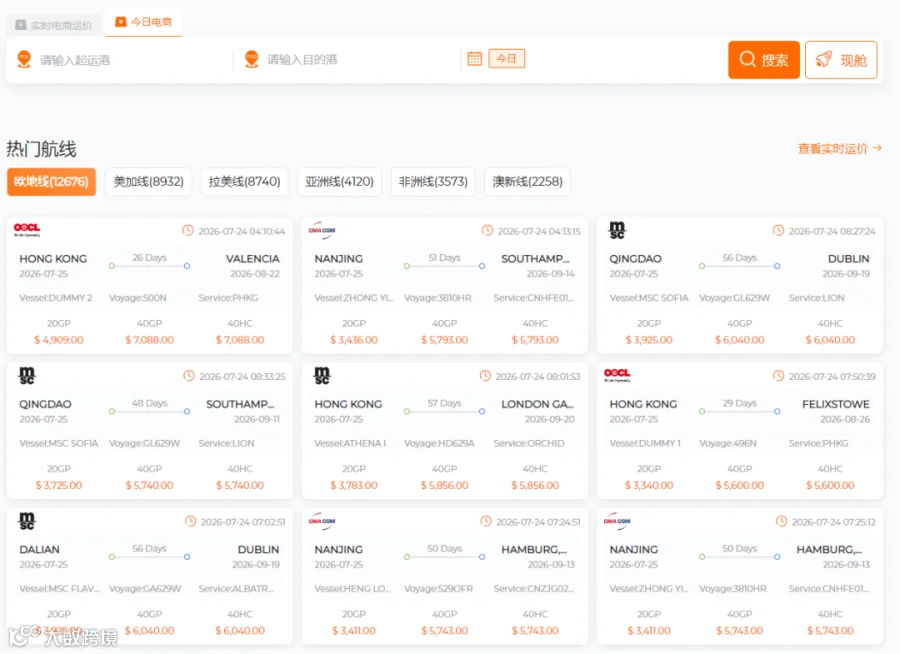Open the calendar date picker icon

point(475,59)
